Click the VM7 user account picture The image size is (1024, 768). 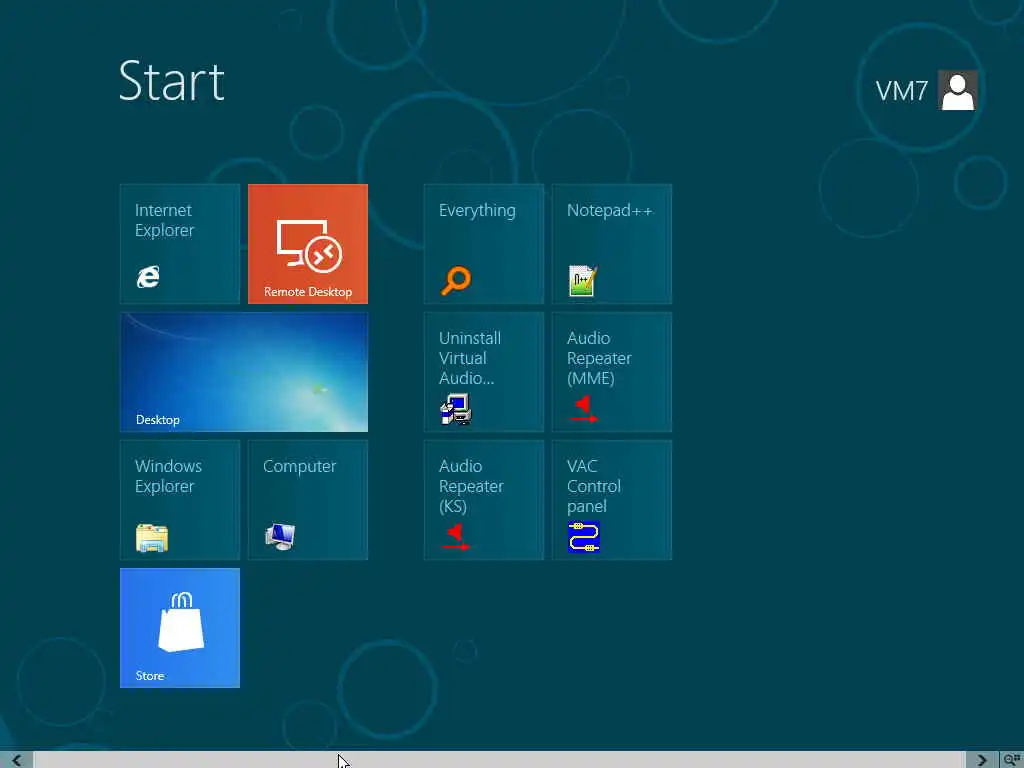pos(957,90)
